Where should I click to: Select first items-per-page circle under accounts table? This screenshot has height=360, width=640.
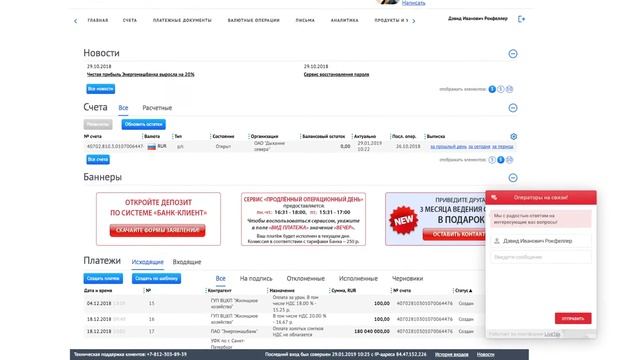pyautogui.click(x=492, y=160)
